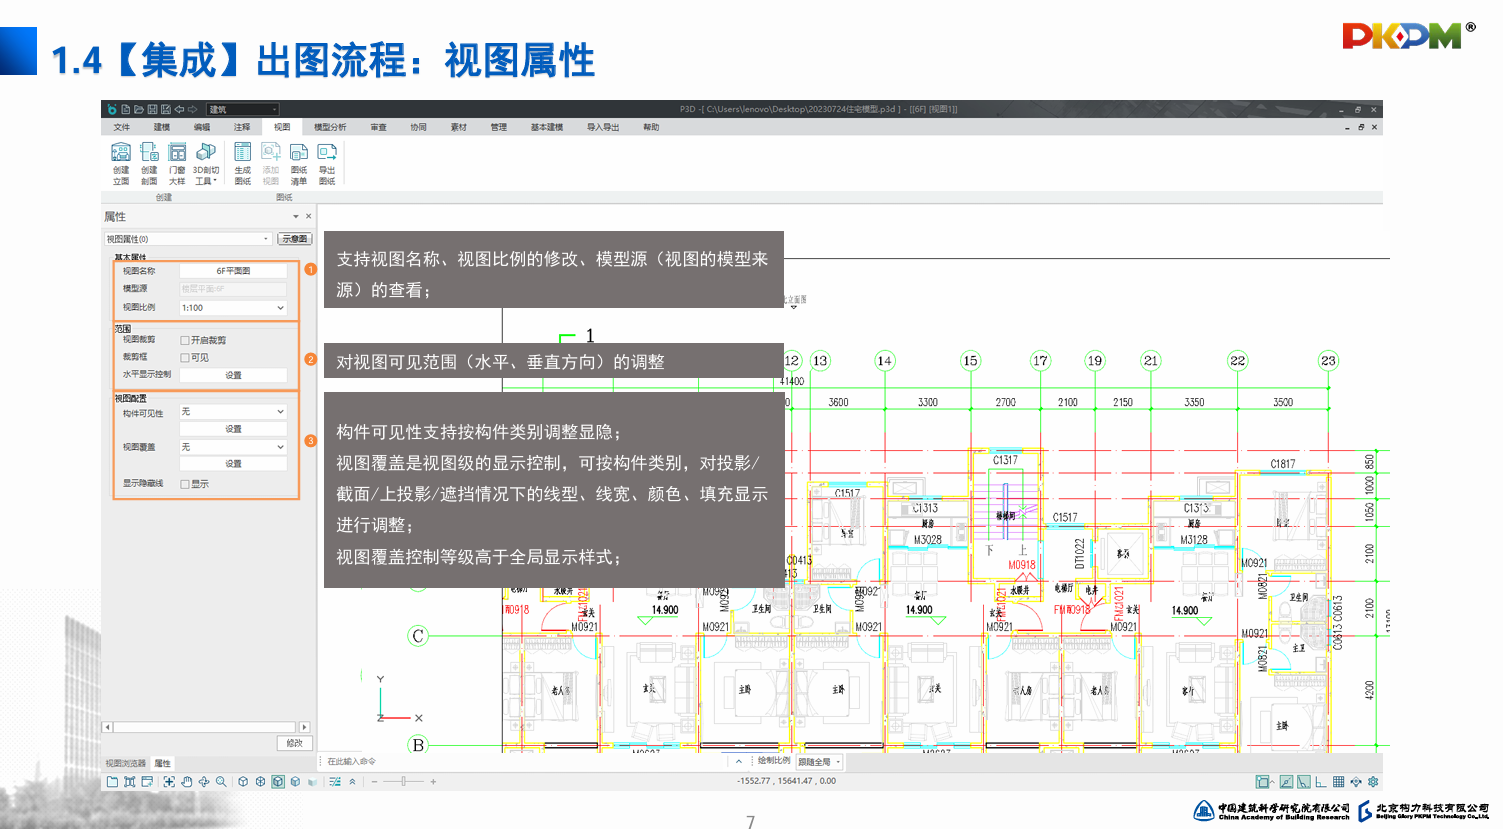
Task: Check the 显示隐藏线 显示 checkbox
Action: (185, 484)
